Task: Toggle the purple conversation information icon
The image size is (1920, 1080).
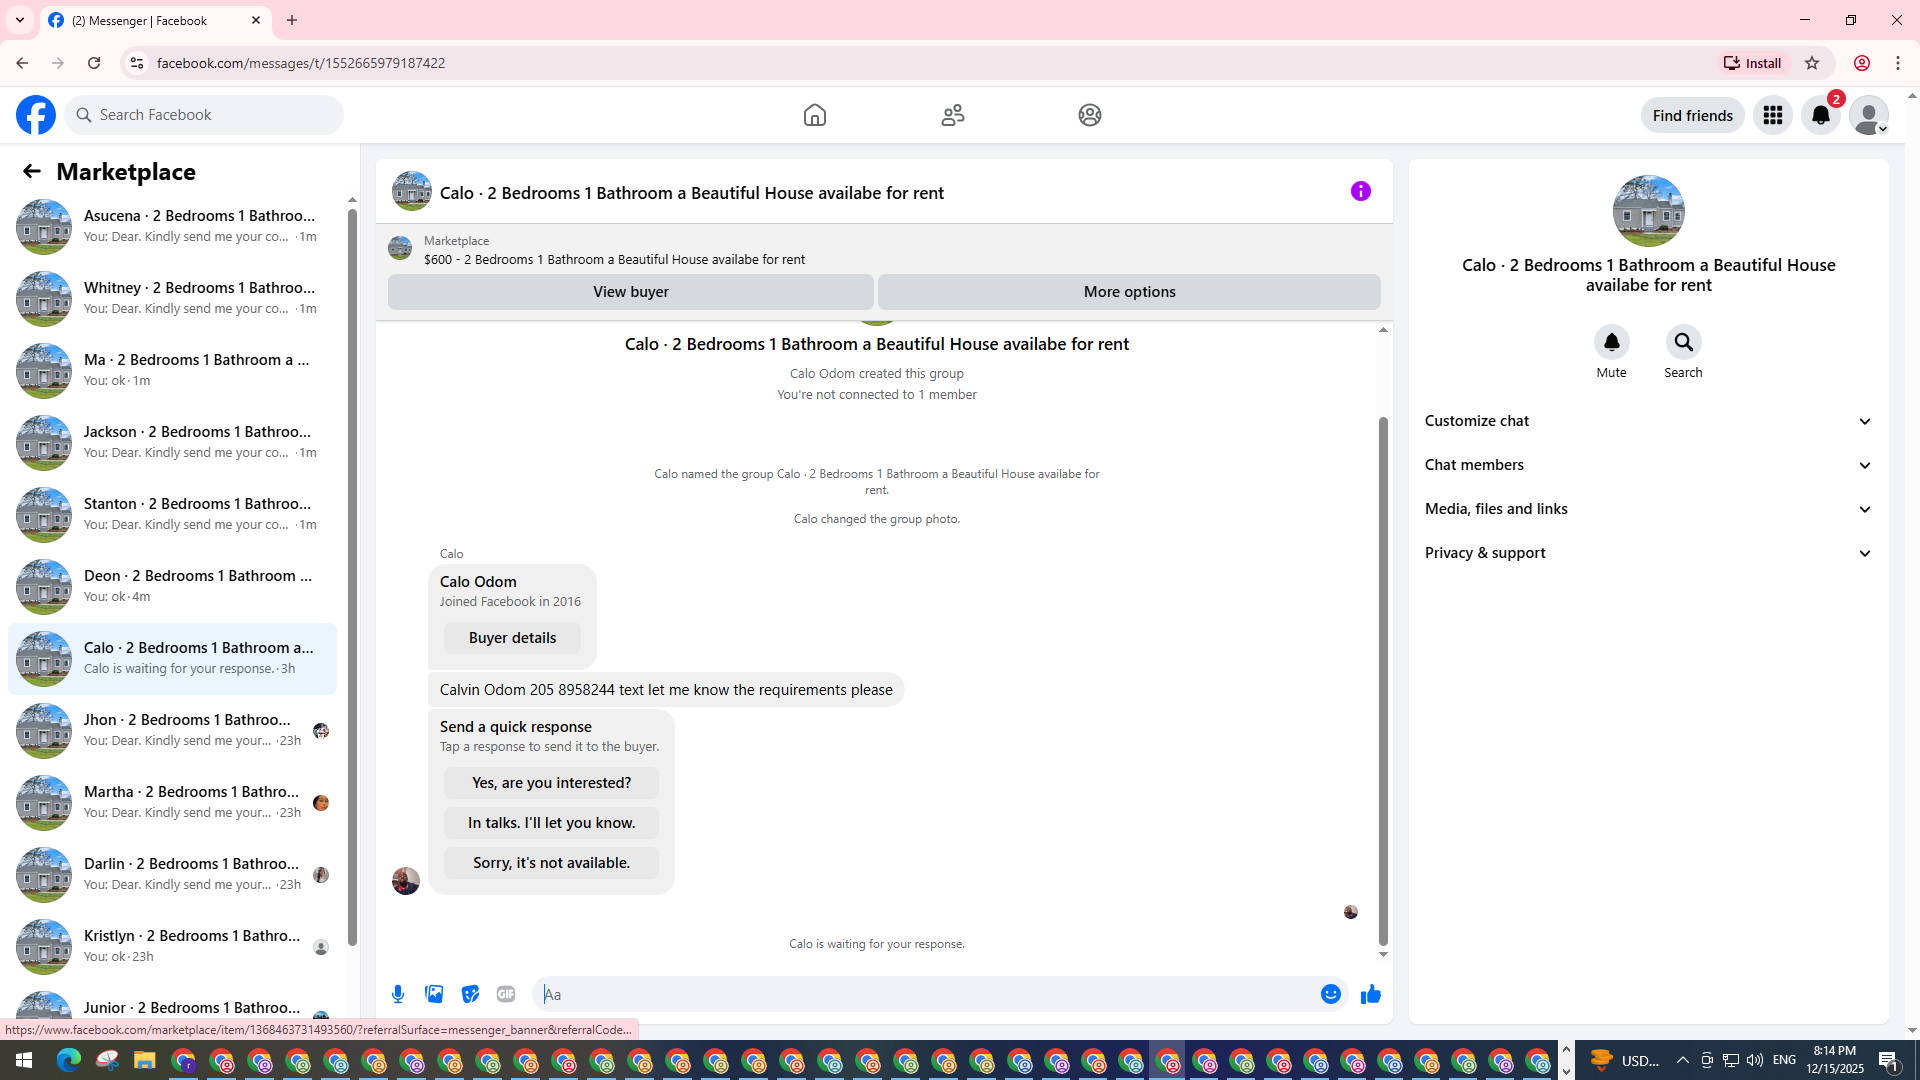Action: (1360, 191)
